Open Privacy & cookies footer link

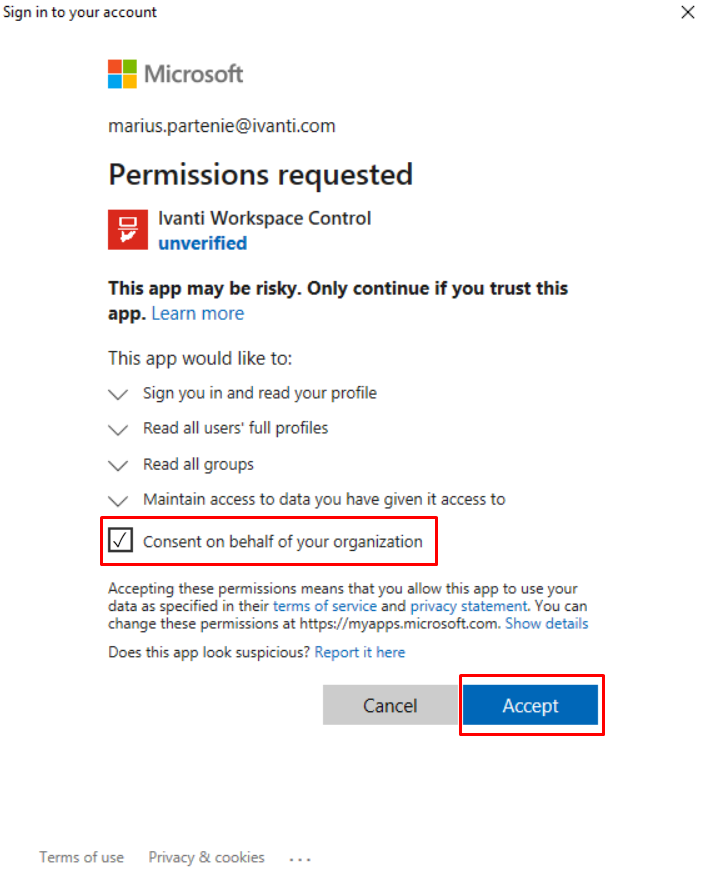[207, 857]
